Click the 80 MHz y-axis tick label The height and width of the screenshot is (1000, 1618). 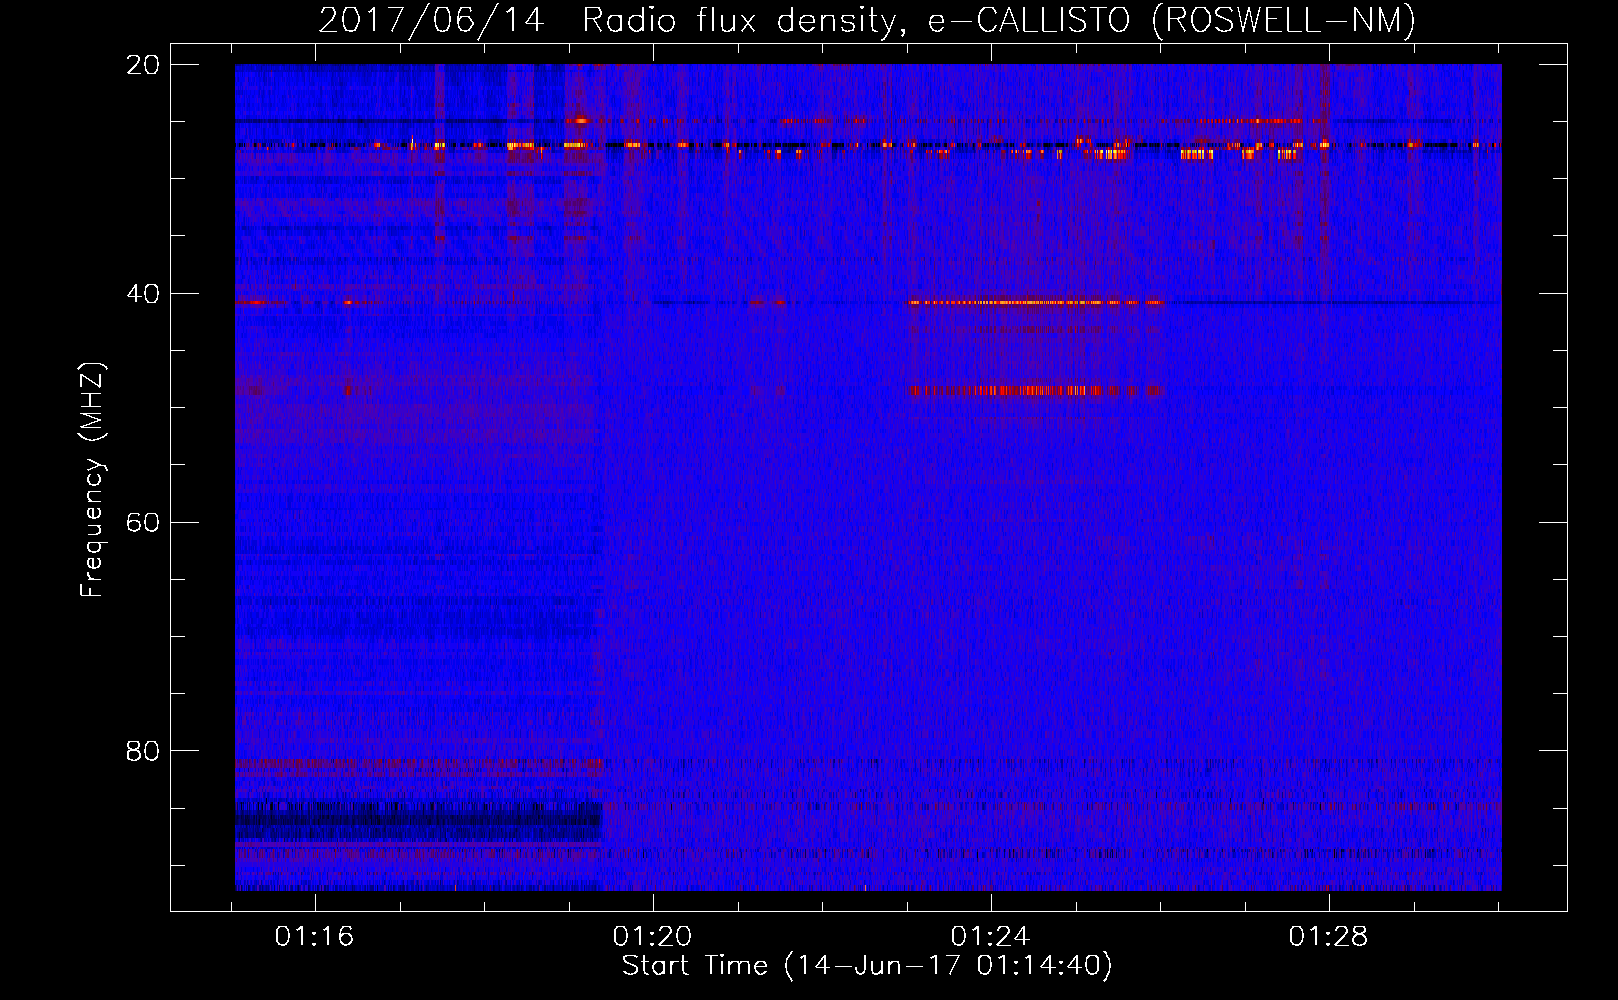pyautogui.click(x=143, y=751)
